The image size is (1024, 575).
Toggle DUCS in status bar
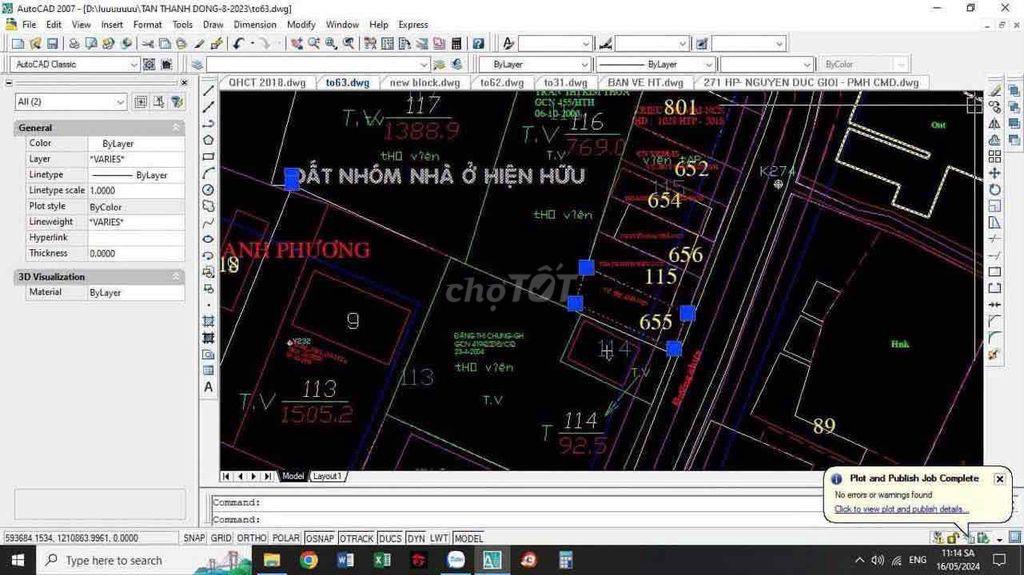point(390,538)
